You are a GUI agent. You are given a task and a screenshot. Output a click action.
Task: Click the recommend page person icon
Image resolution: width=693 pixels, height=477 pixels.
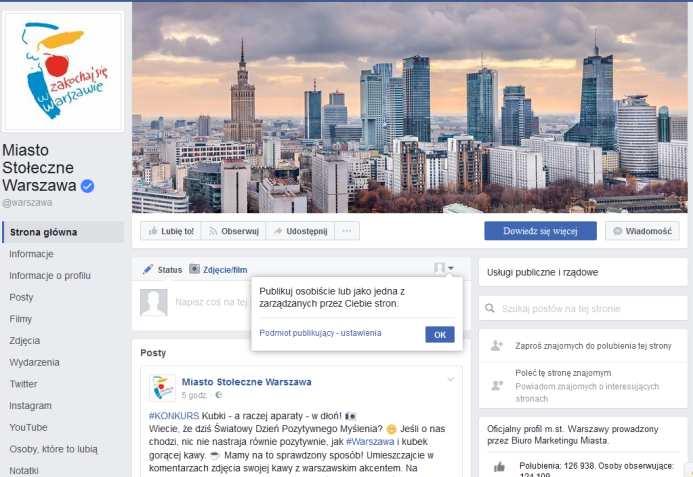coord(497,385)
